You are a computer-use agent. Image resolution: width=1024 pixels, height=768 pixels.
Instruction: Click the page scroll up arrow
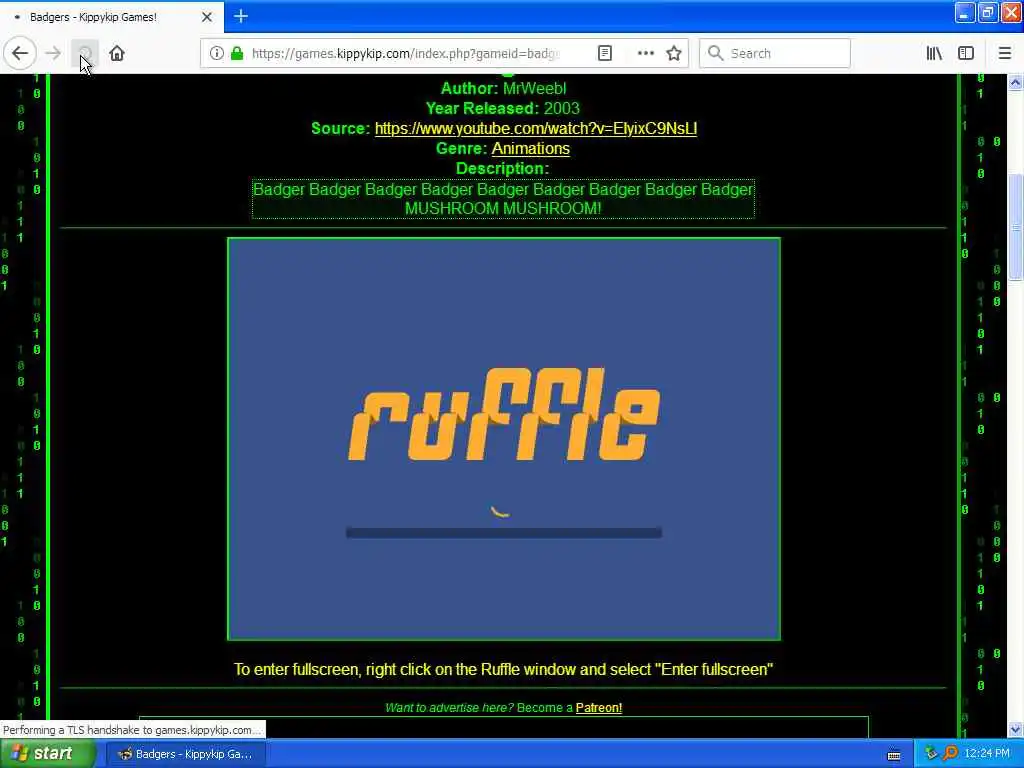[1016, 83]
